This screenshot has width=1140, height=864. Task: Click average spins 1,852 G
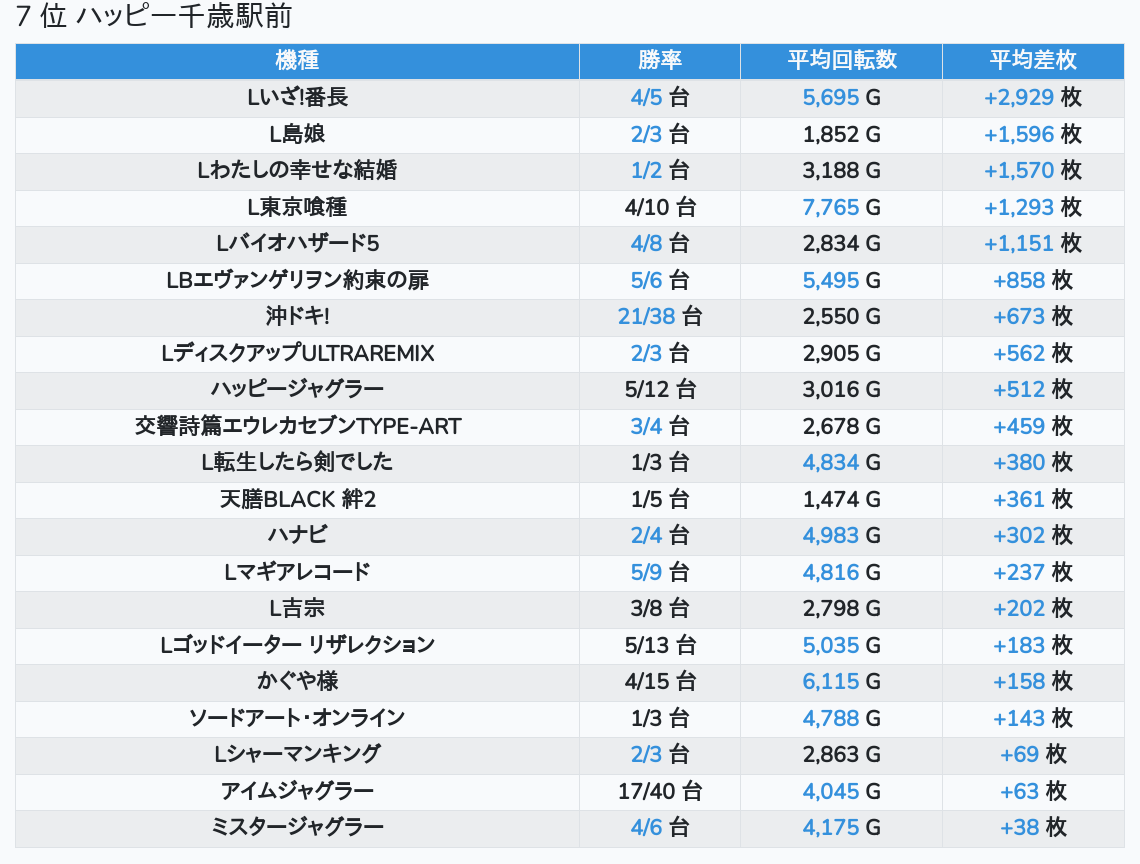coord(841,135)
